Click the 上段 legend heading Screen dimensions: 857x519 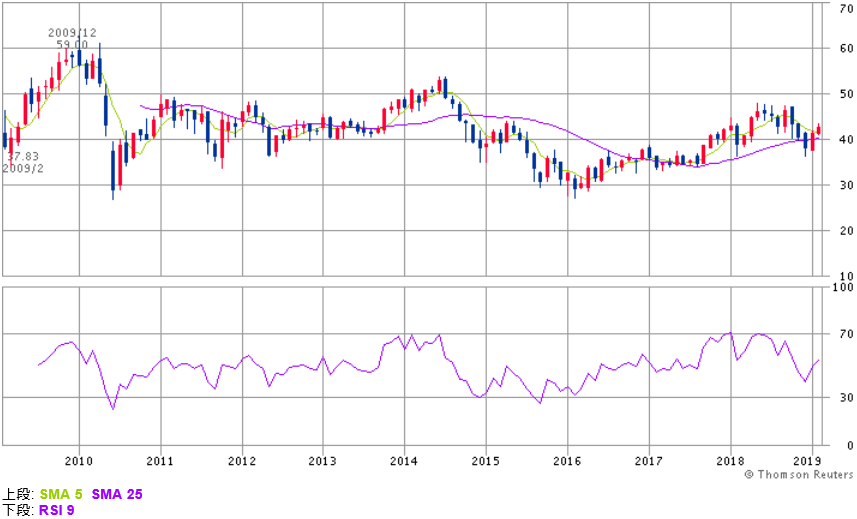(x=19, y=494)
